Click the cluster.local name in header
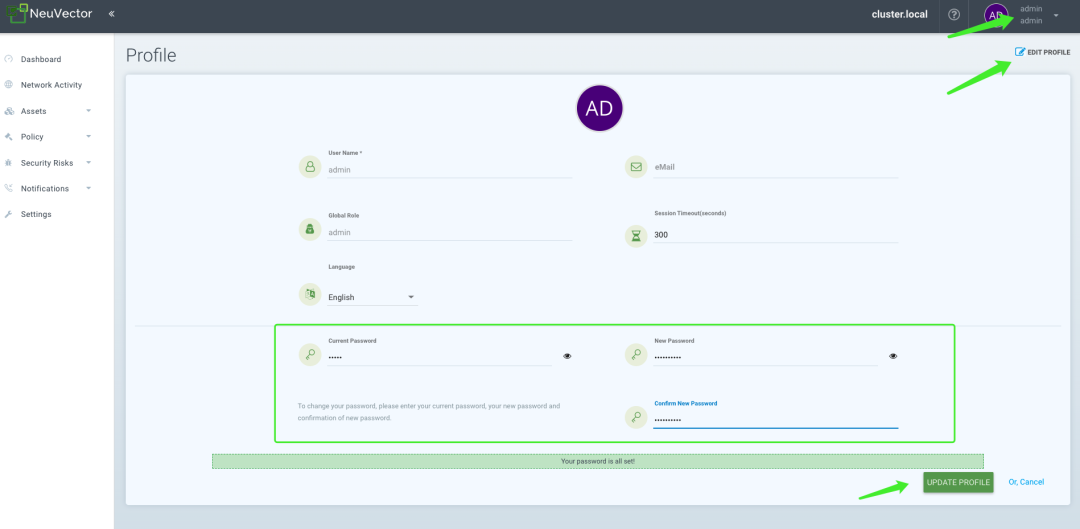Viewport: 1080px width, 529px height. tap(900, 14)
